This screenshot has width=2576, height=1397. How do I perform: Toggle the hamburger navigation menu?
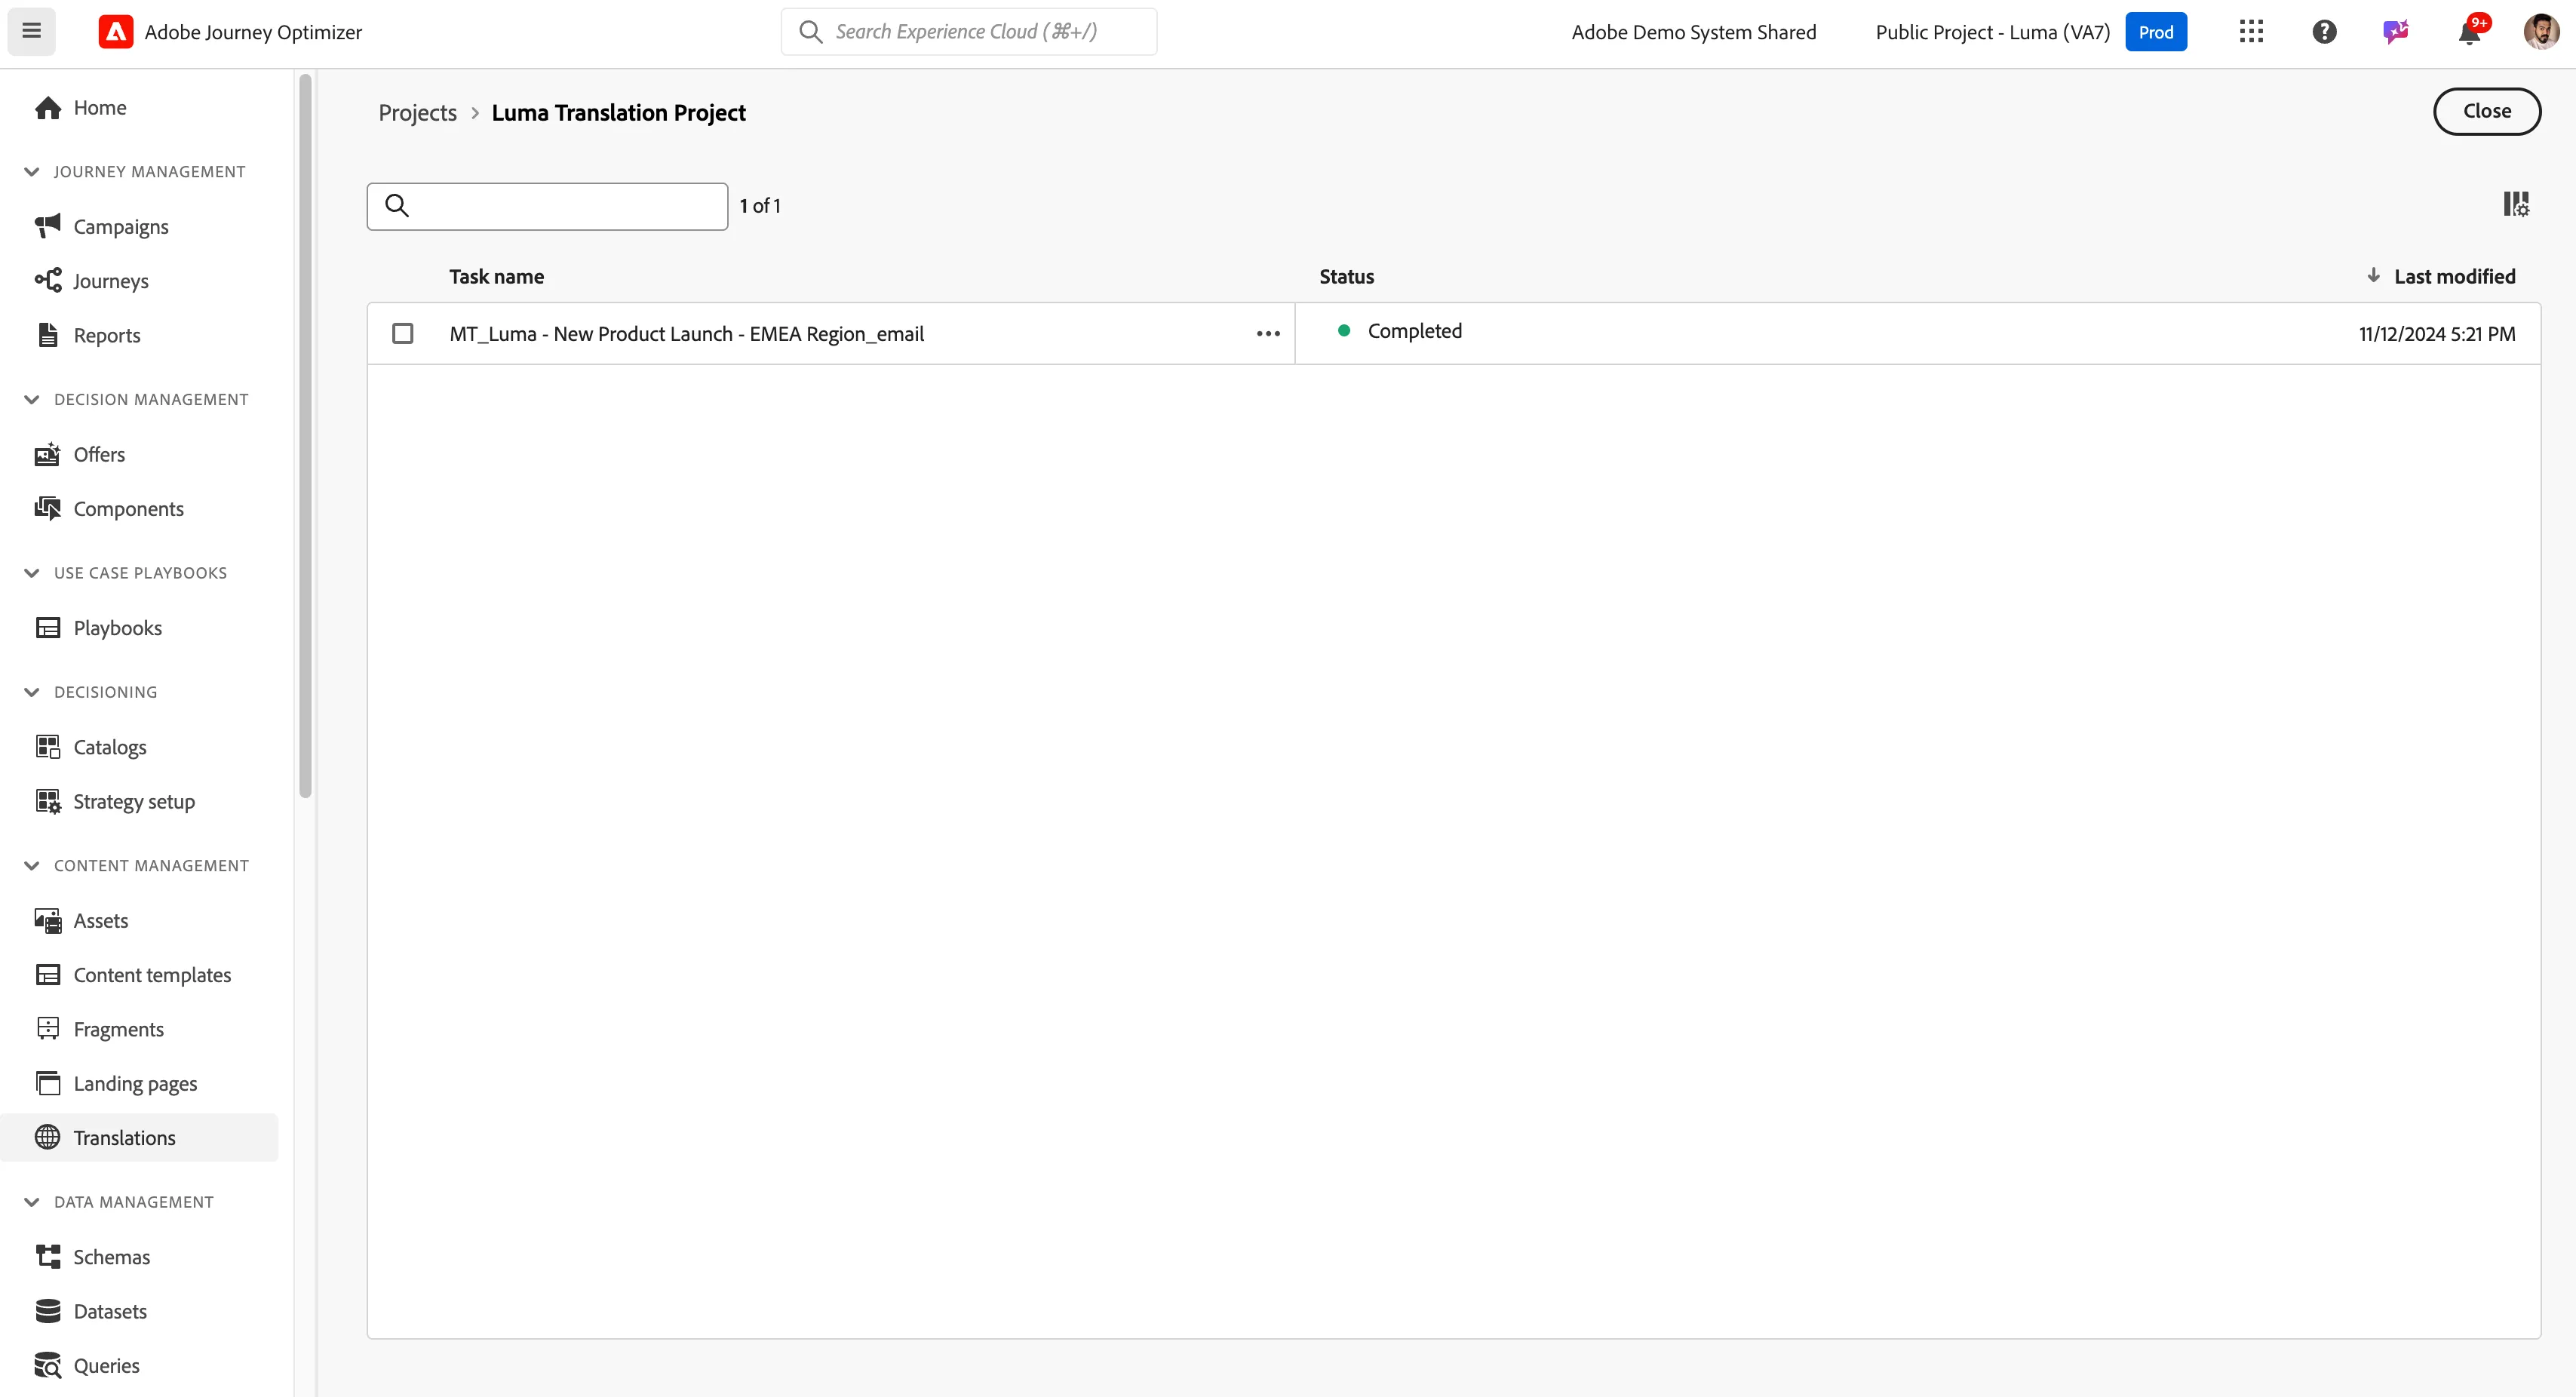(x=32, y=31)
